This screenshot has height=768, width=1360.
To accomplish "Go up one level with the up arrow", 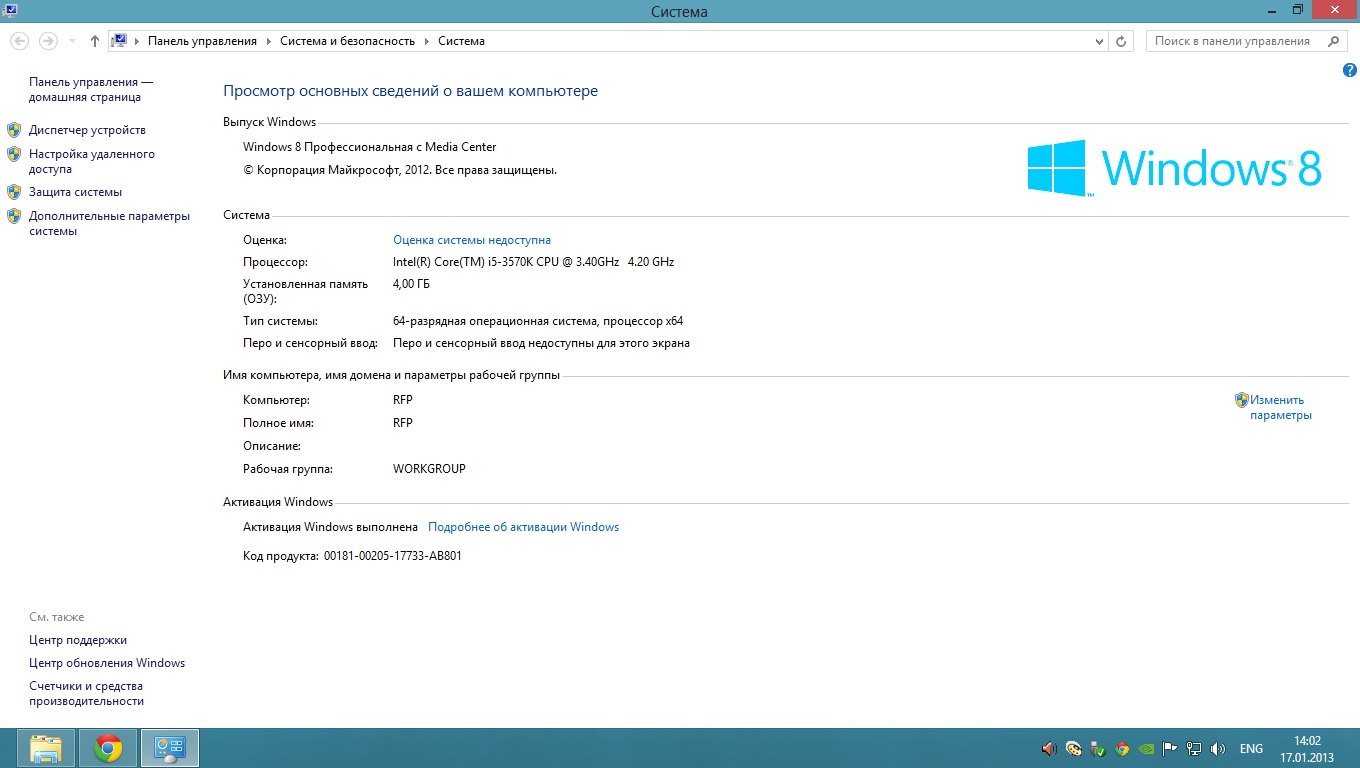I will pyautogui.click(x=95, y=41).
